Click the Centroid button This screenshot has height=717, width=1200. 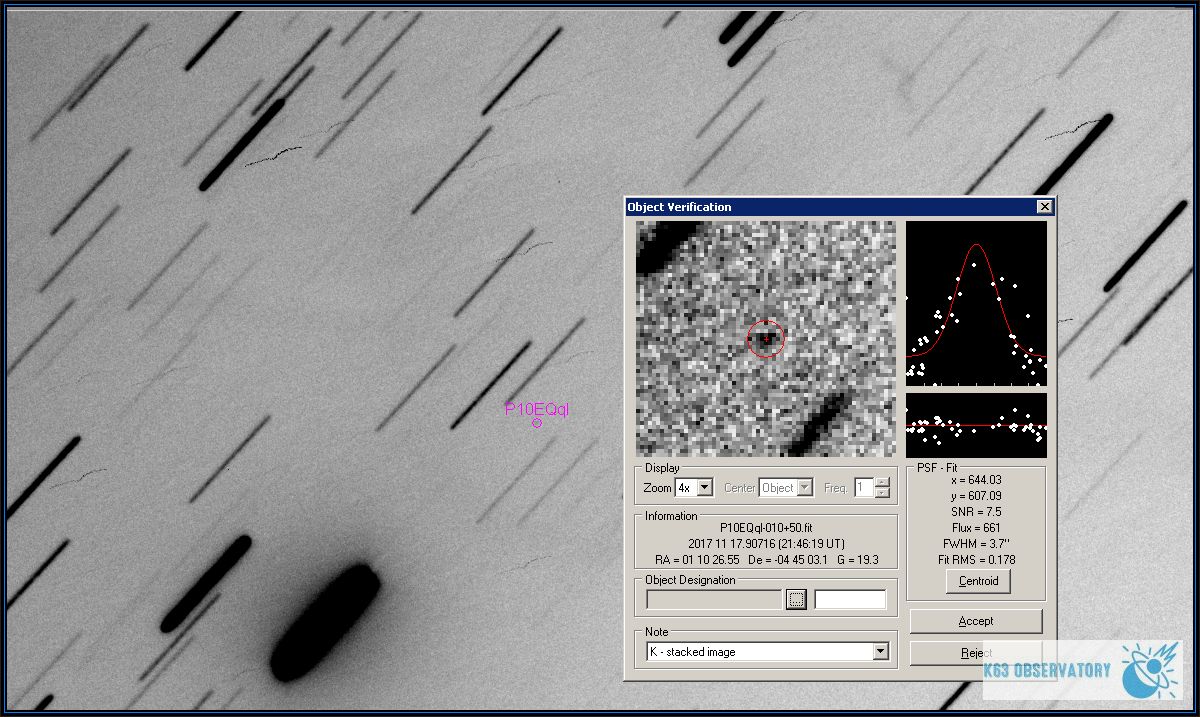[x=978, y=581]
